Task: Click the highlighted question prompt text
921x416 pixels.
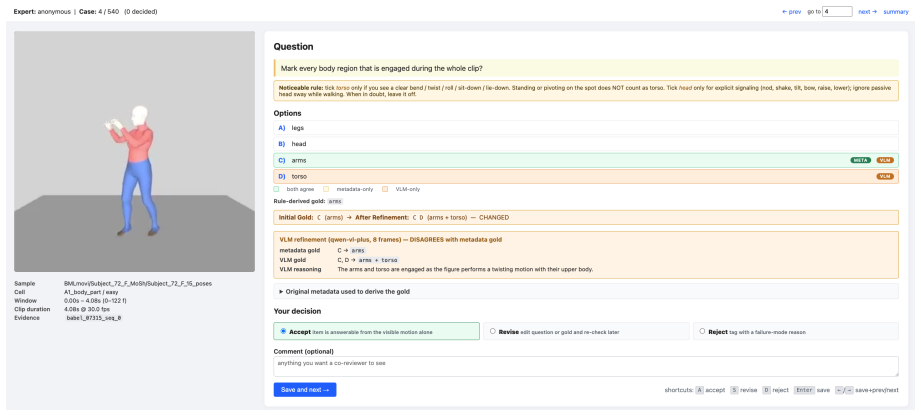Action: pyautogui.click(x=382, y=68)
